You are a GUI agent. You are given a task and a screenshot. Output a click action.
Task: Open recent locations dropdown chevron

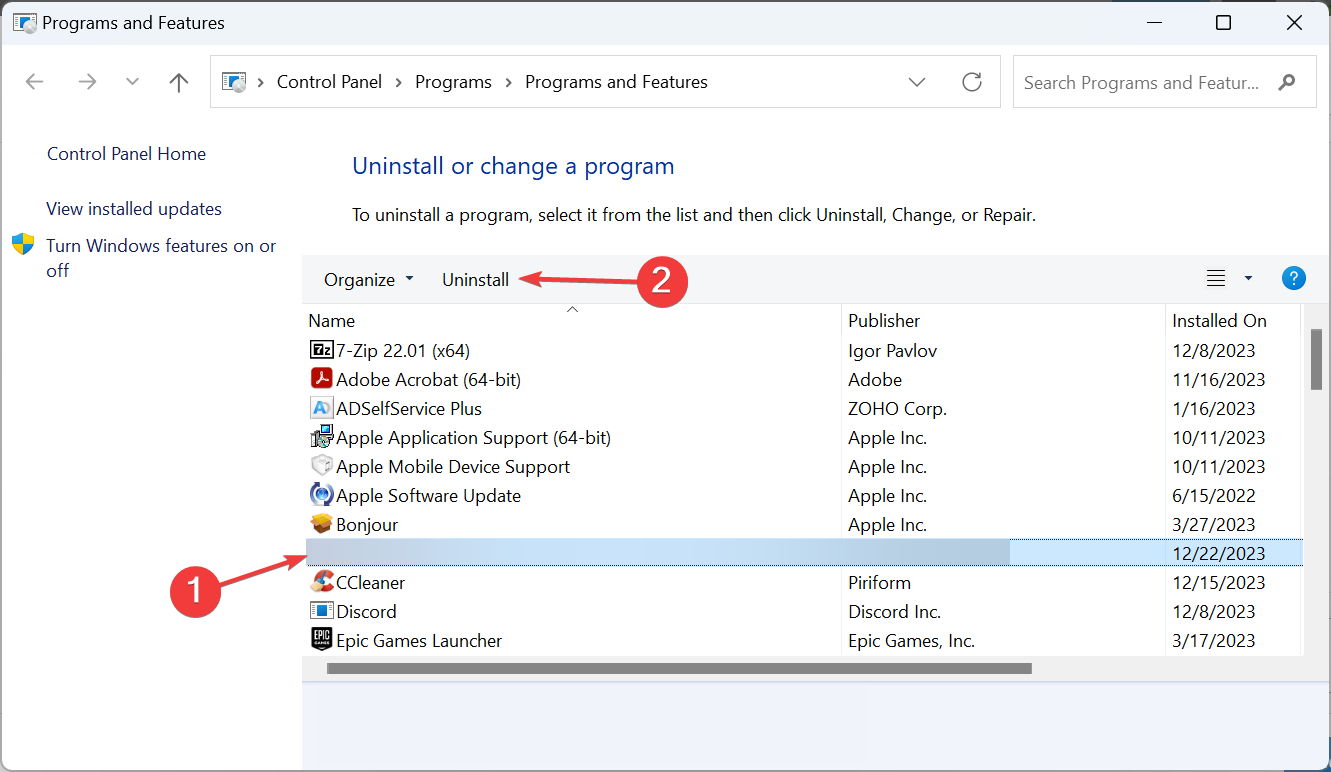[x=132, y=82]
